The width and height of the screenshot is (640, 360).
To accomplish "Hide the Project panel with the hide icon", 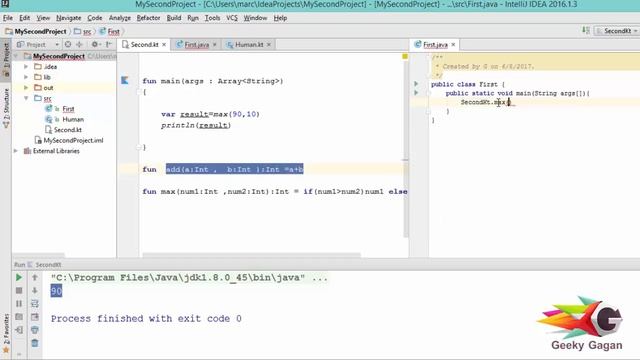I will pos(109,44).
